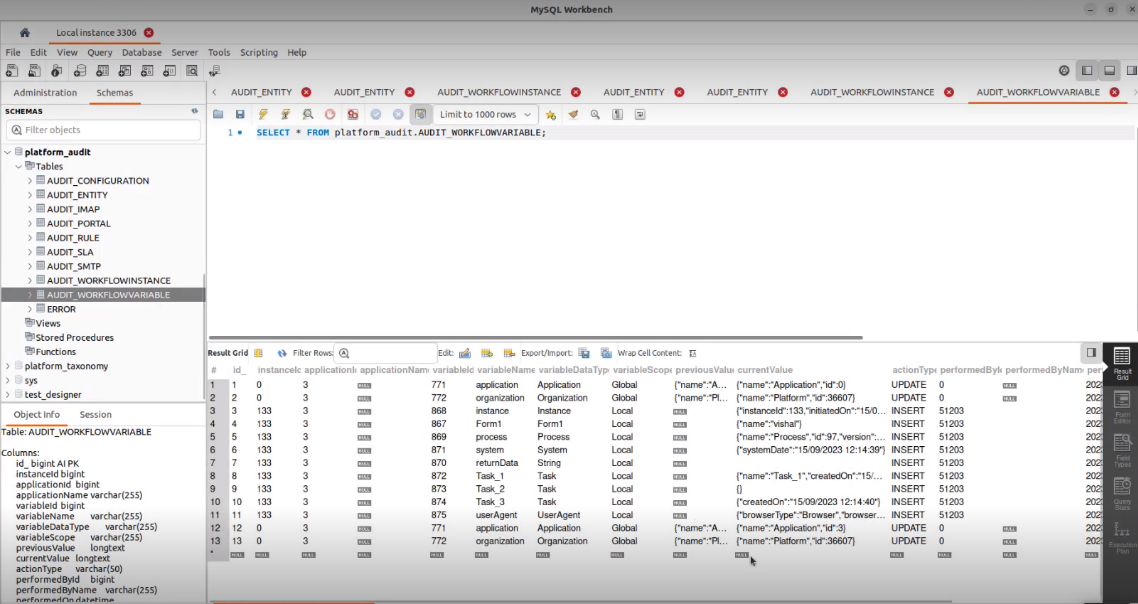
Task: Open find panel magnifier icon in editor toolbar
Action: tap(595, 115)
